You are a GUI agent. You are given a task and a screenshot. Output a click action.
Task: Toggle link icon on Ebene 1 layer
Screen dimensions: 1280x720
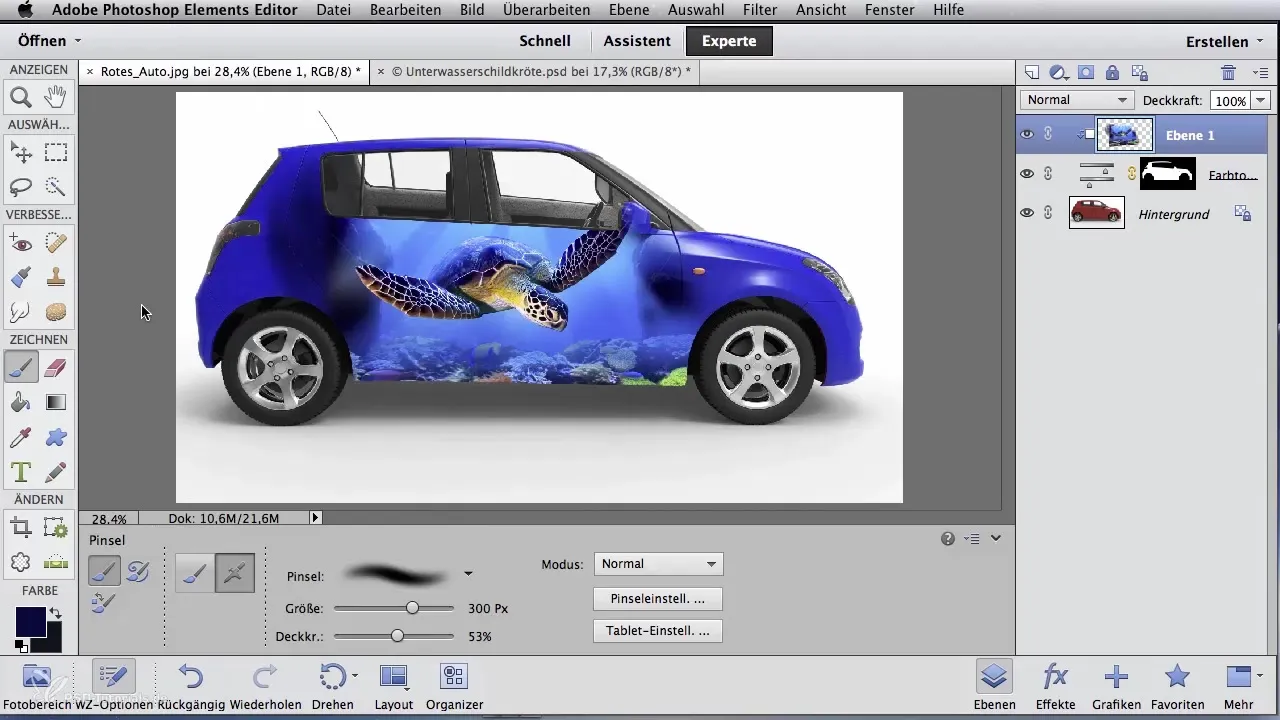point(1048,134)
